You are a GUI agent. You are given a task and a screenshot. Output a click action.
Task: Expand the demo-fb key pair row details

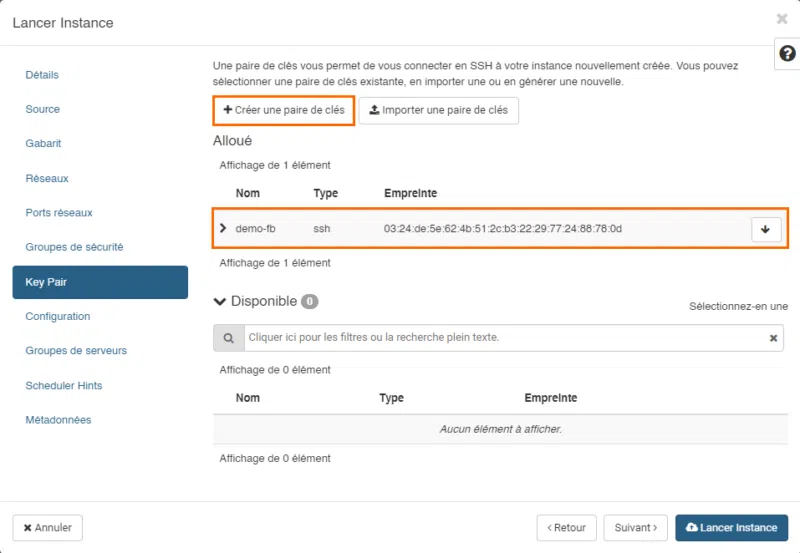tap(223, 229)
